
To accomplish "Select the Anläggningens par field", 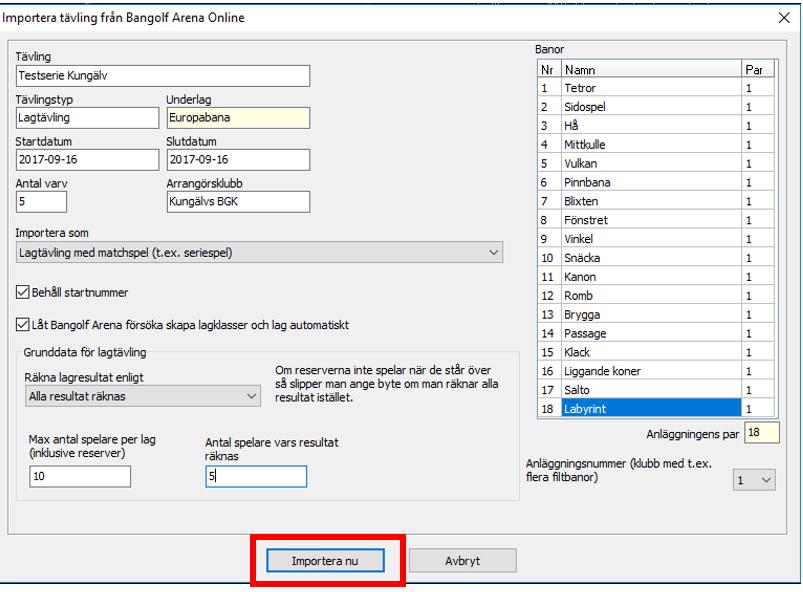I will point(762,433).
